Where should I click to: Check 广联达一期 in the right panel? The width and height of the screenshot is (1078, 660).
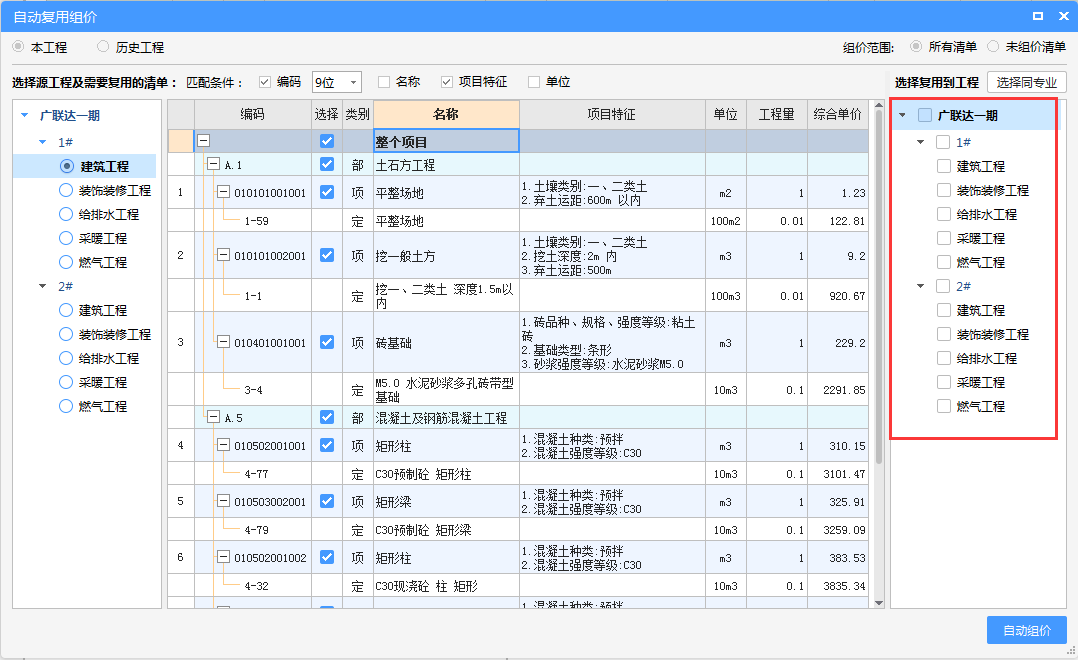924,117
